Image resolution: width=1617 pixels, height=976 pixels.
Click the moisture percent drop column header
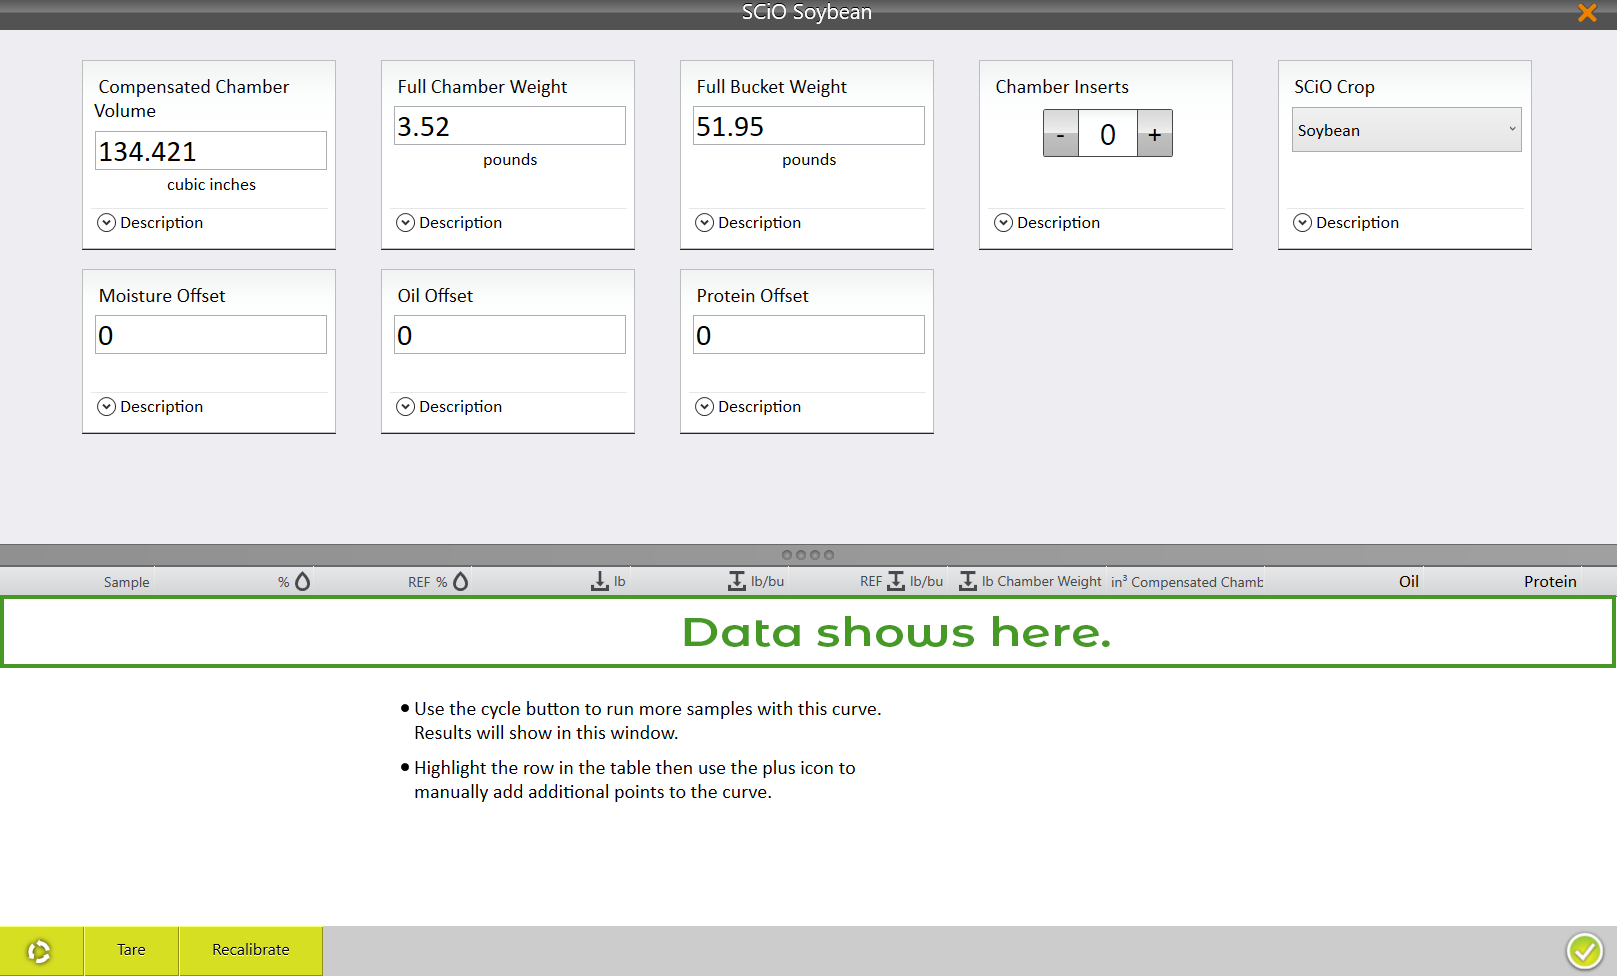295,582
